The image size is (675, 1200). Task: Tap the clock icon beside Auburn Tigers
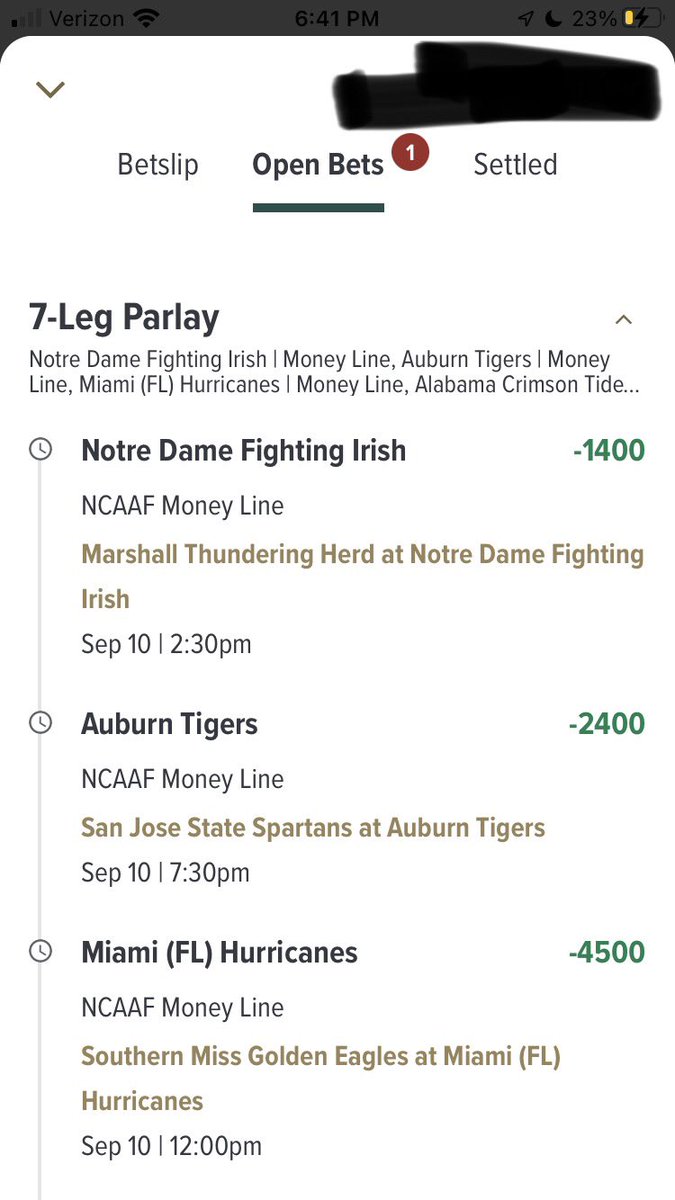(40, 723)
